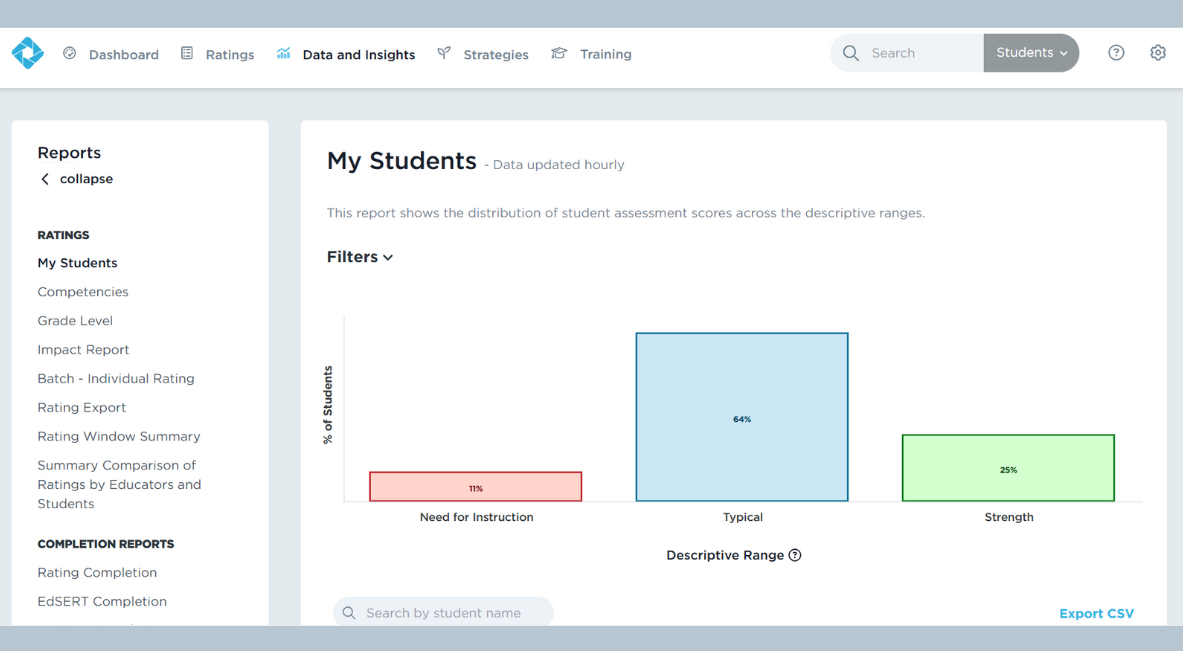Collapse the Reports sidebar
The image size is (1183, 651).
pyautogui.click(x=76, y=179)
